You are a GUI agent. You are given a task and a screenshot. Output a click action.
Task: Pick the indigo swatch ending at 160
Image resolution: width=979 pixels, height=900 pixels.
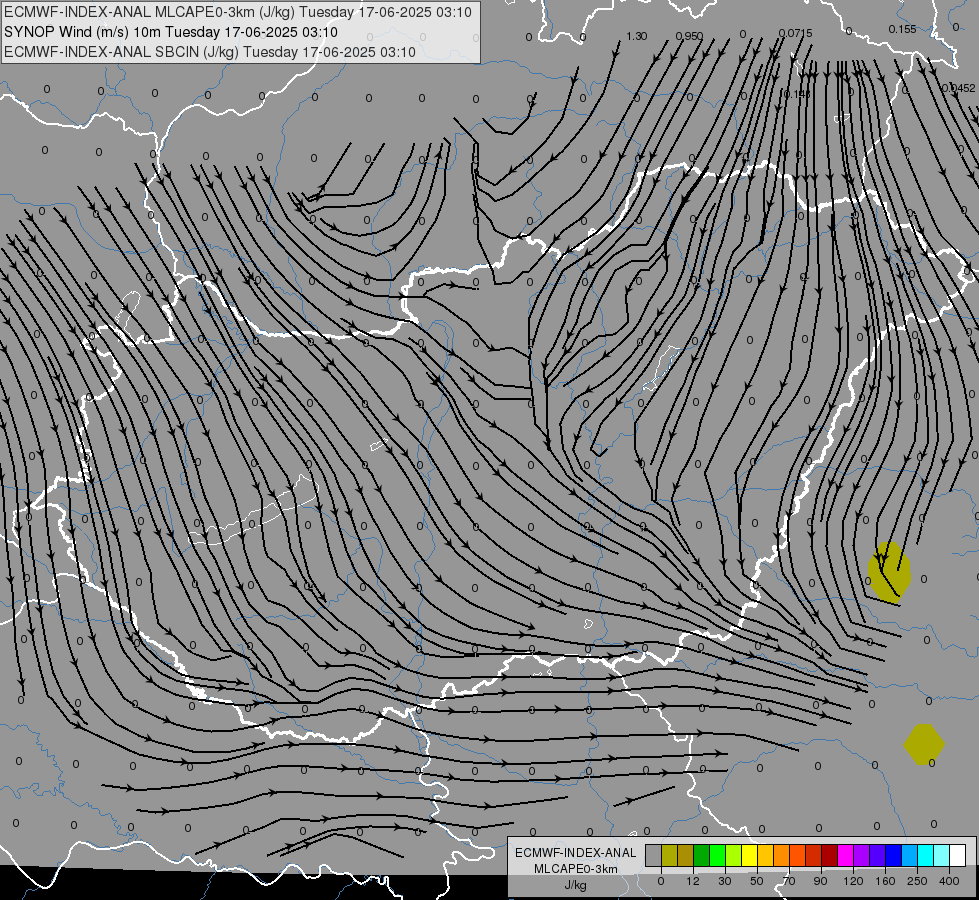(x=878, y=855)
